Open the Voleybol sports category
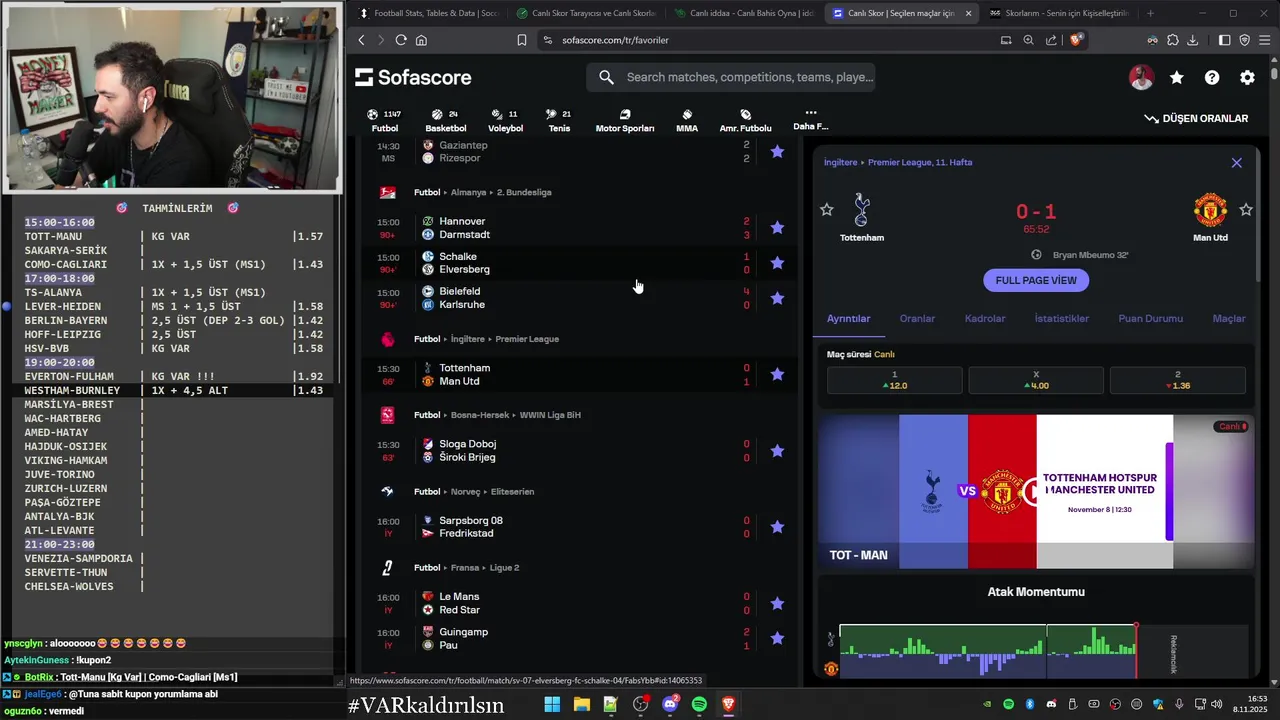1280x720 pixels. [505, 120]
